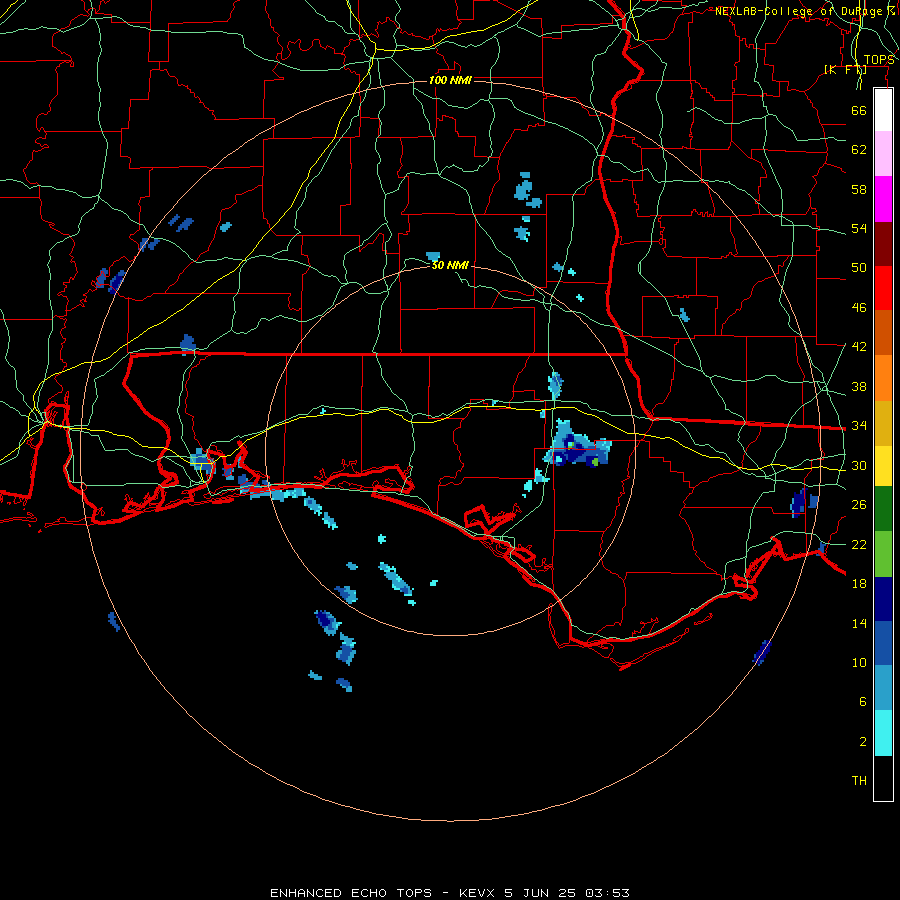The height and width of the screenshot is (900, 900).
Task: Select the cyan 2-6 kft legend swatch
Action: pyautogui.click(x=883, y=733)
